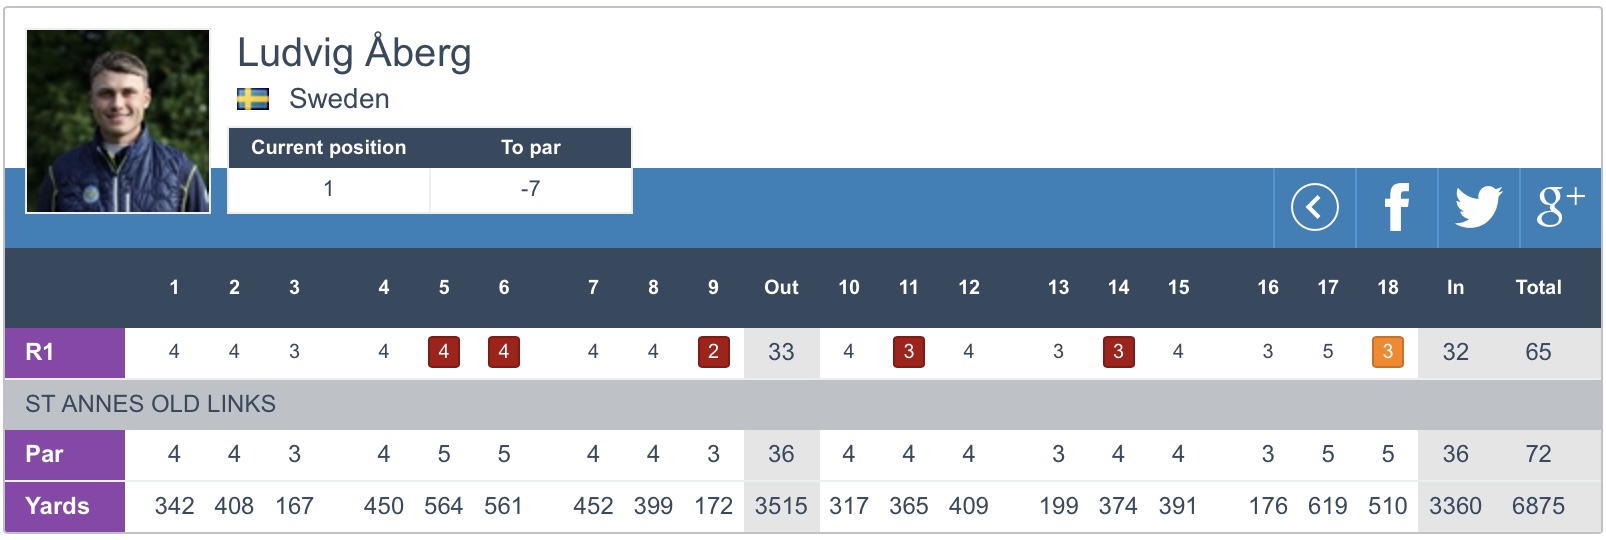Click the To par value -7

(x=530, y=189)
